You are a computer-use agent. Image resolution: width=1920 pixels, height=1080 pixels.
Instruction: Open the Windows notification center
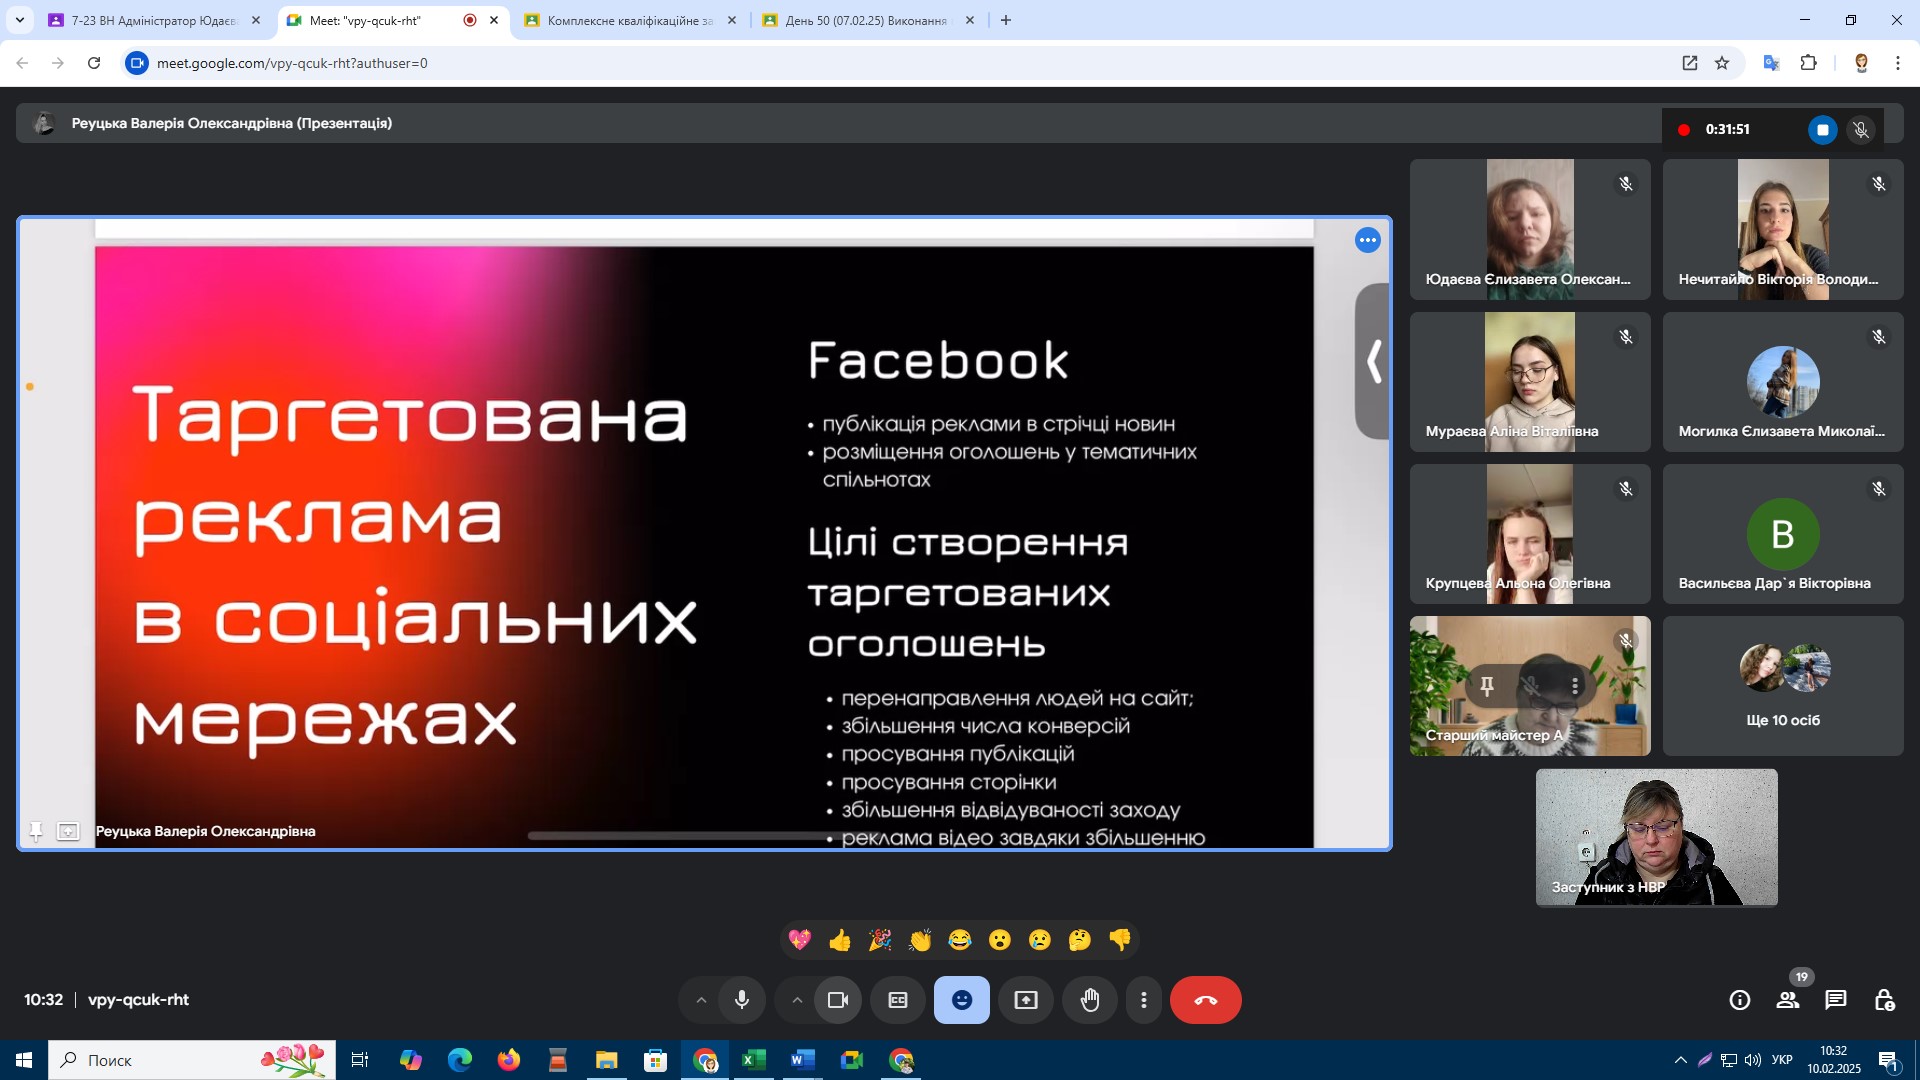[1888, 1060]
